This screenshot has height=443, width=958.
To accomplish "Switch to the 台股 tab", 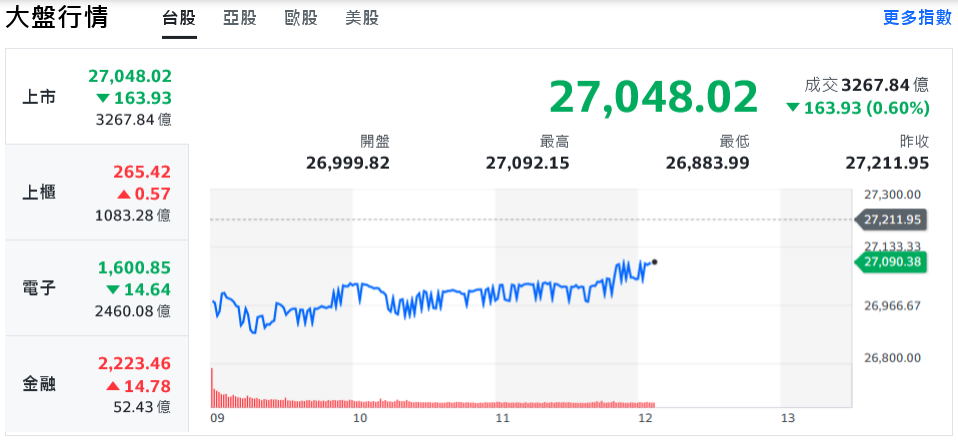I will (x=179, y=18).
